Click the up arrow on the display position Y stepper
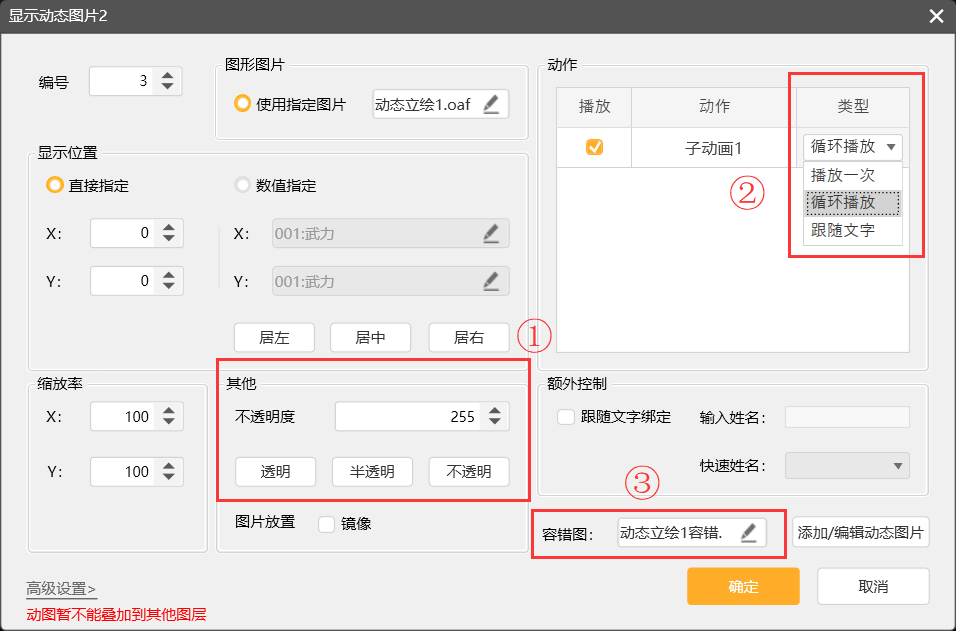This screenshot has width=956, height=631. coord(168,275)
